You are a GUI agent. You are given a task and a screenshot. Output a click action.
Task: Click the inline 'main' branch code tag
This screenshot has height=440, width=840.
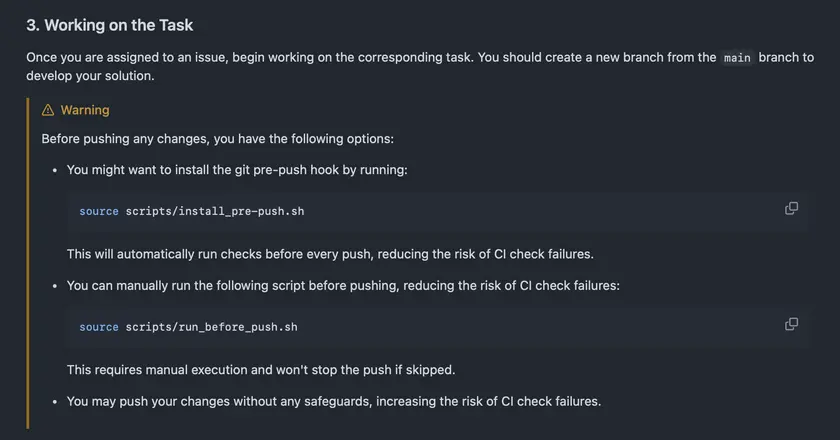tap(737, 57)
